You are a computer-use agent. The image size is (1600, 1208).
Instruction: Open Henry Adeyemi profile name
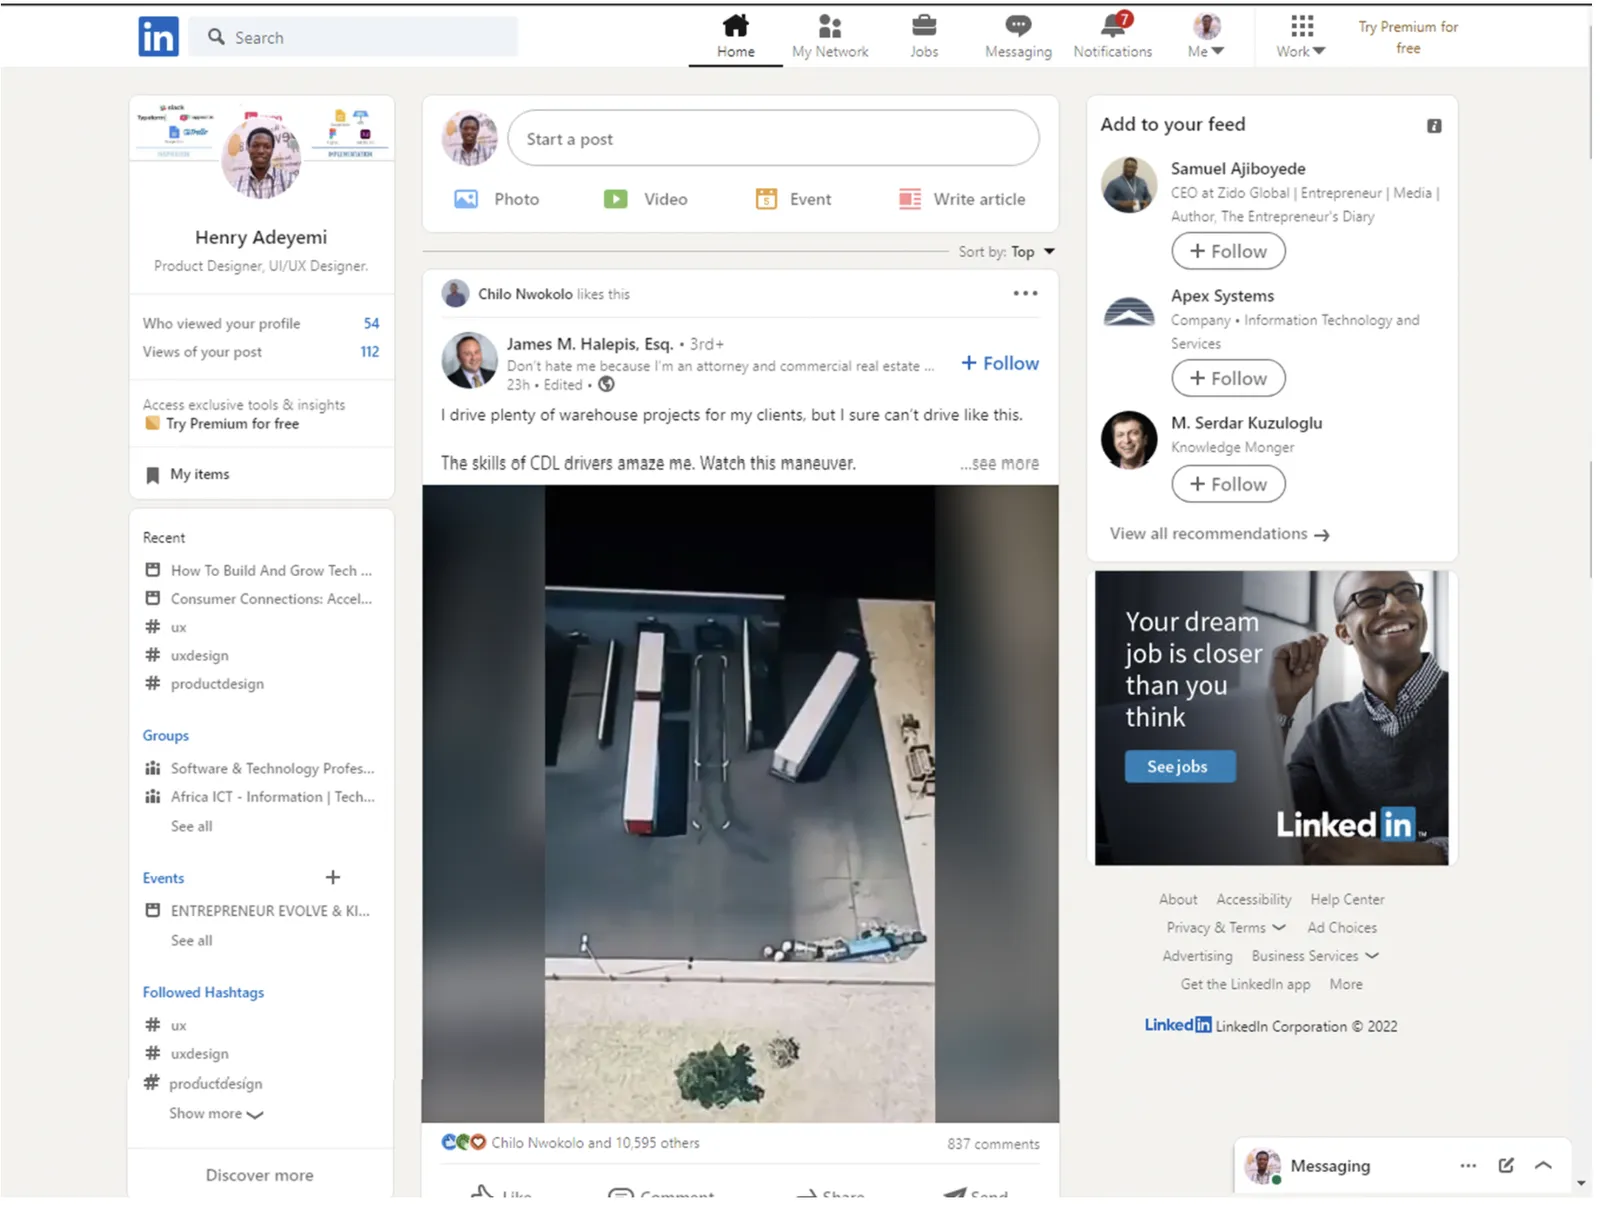point(261,237)
